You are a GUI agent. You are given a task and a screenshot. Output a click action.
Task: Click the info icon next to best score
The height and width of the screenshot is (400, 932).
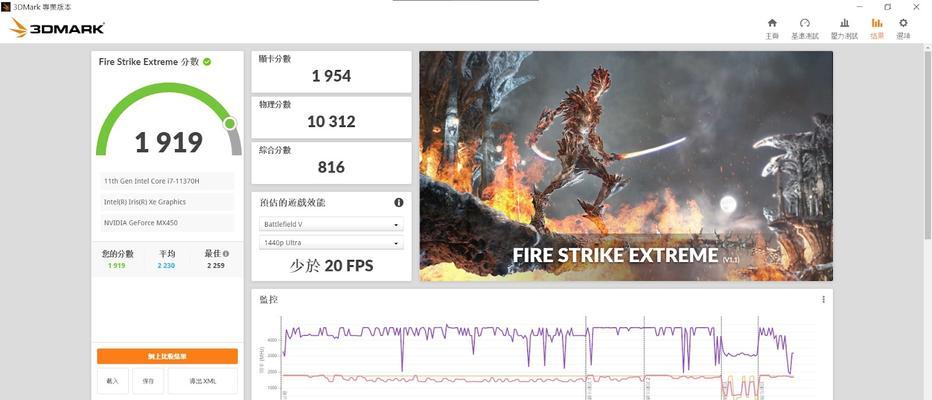point(226,254)
